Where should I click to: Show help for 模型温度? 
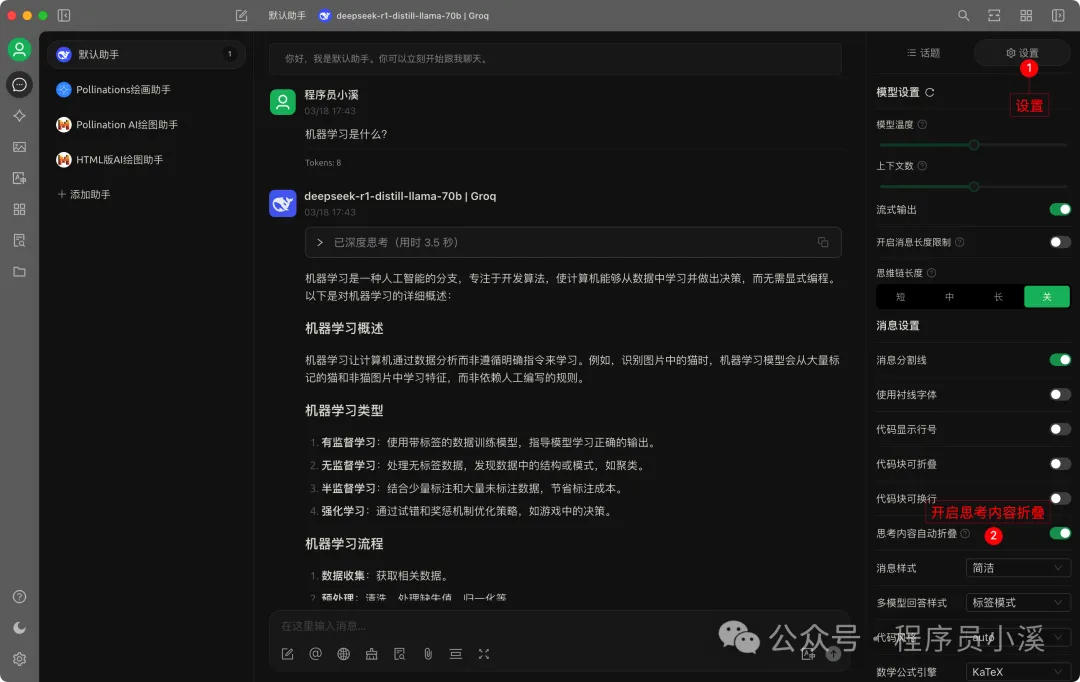click(922, 125)
